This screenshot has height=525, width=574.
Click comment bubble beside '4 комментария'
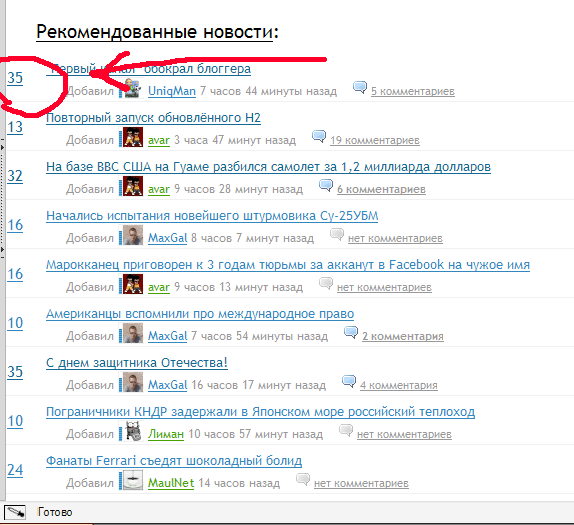click(348, 381)
